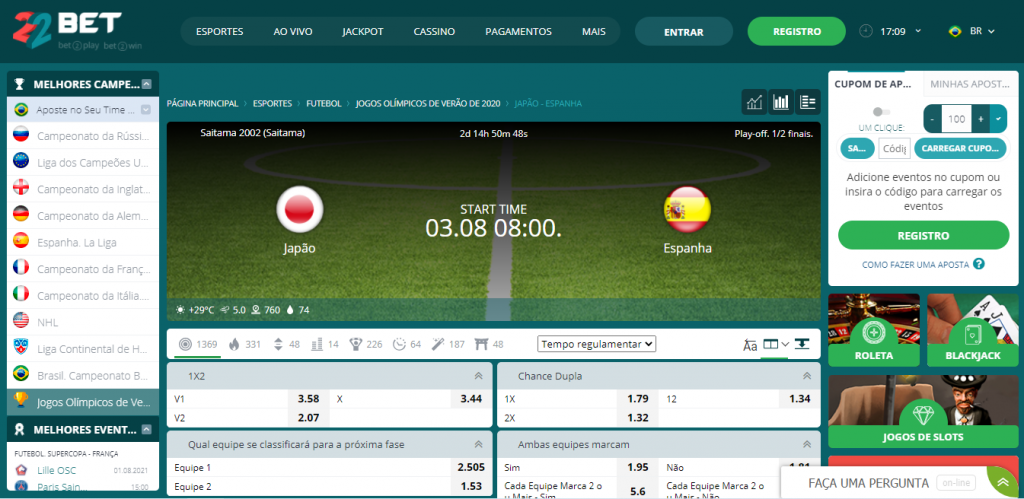Viewport: 1024px width, 499px height.
Task: Go to Futebol breadcrumb link
Action: pos(324,103)
